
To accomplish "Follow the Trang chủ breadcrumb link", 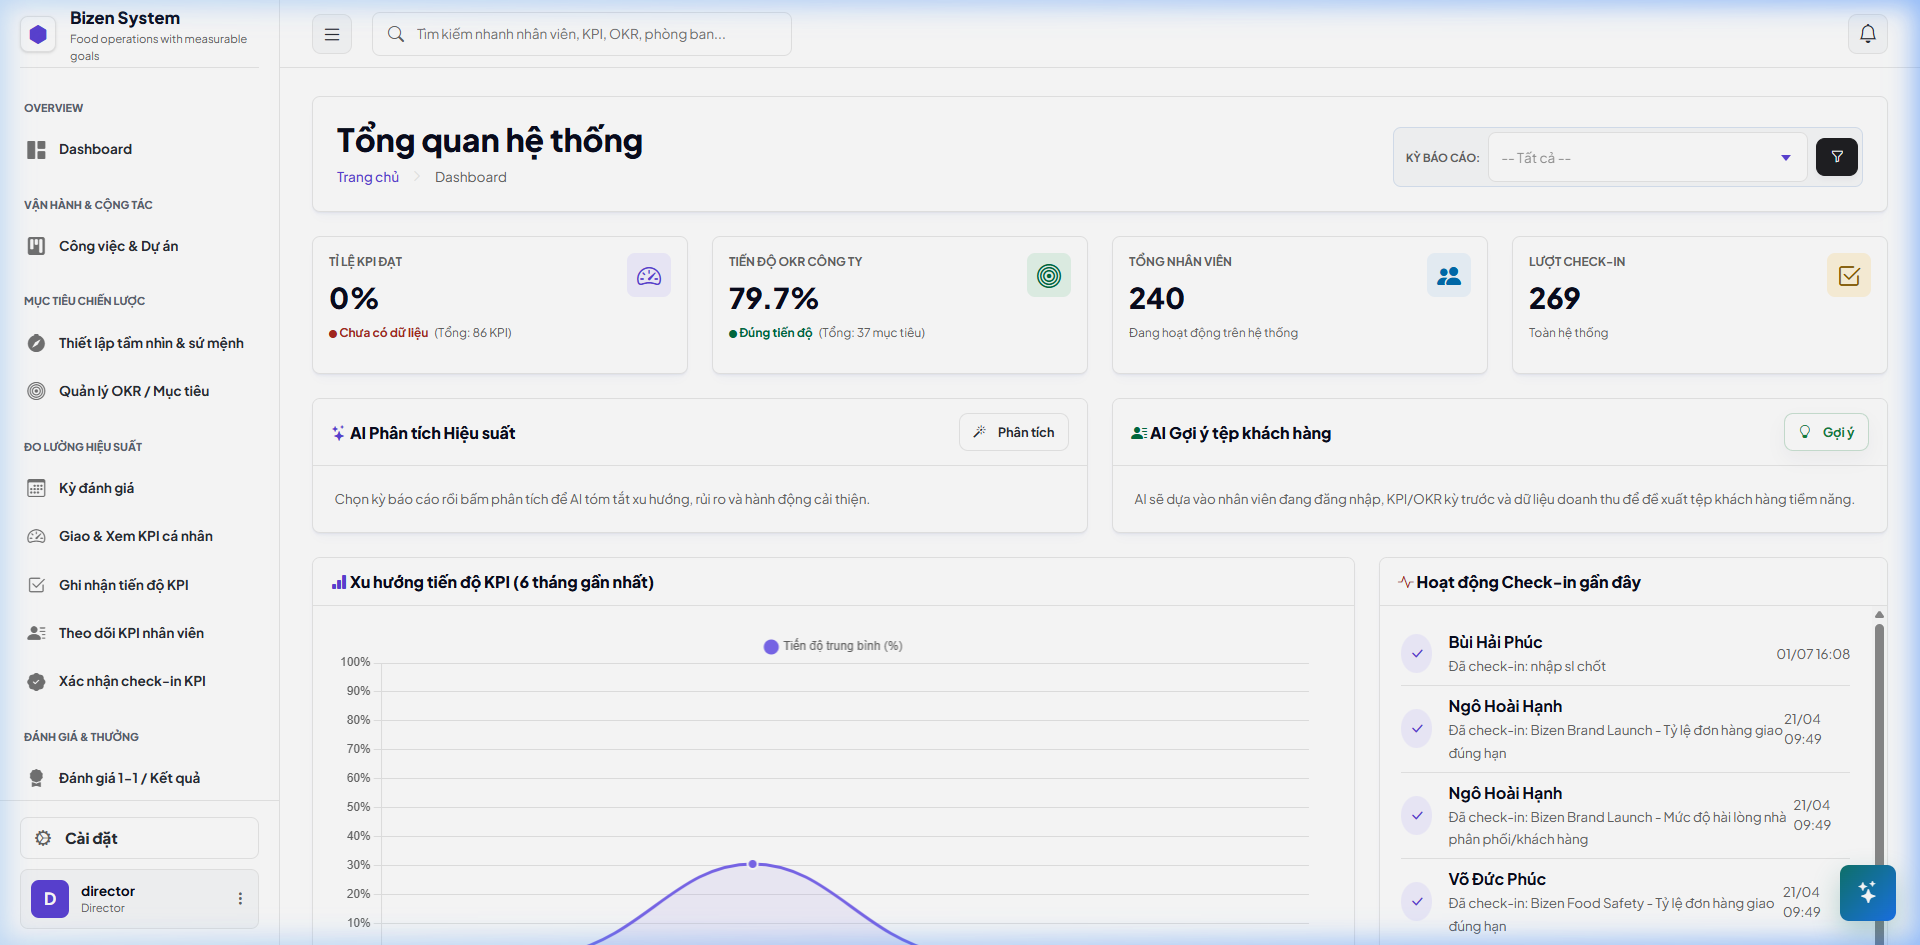I will [367, 177].
